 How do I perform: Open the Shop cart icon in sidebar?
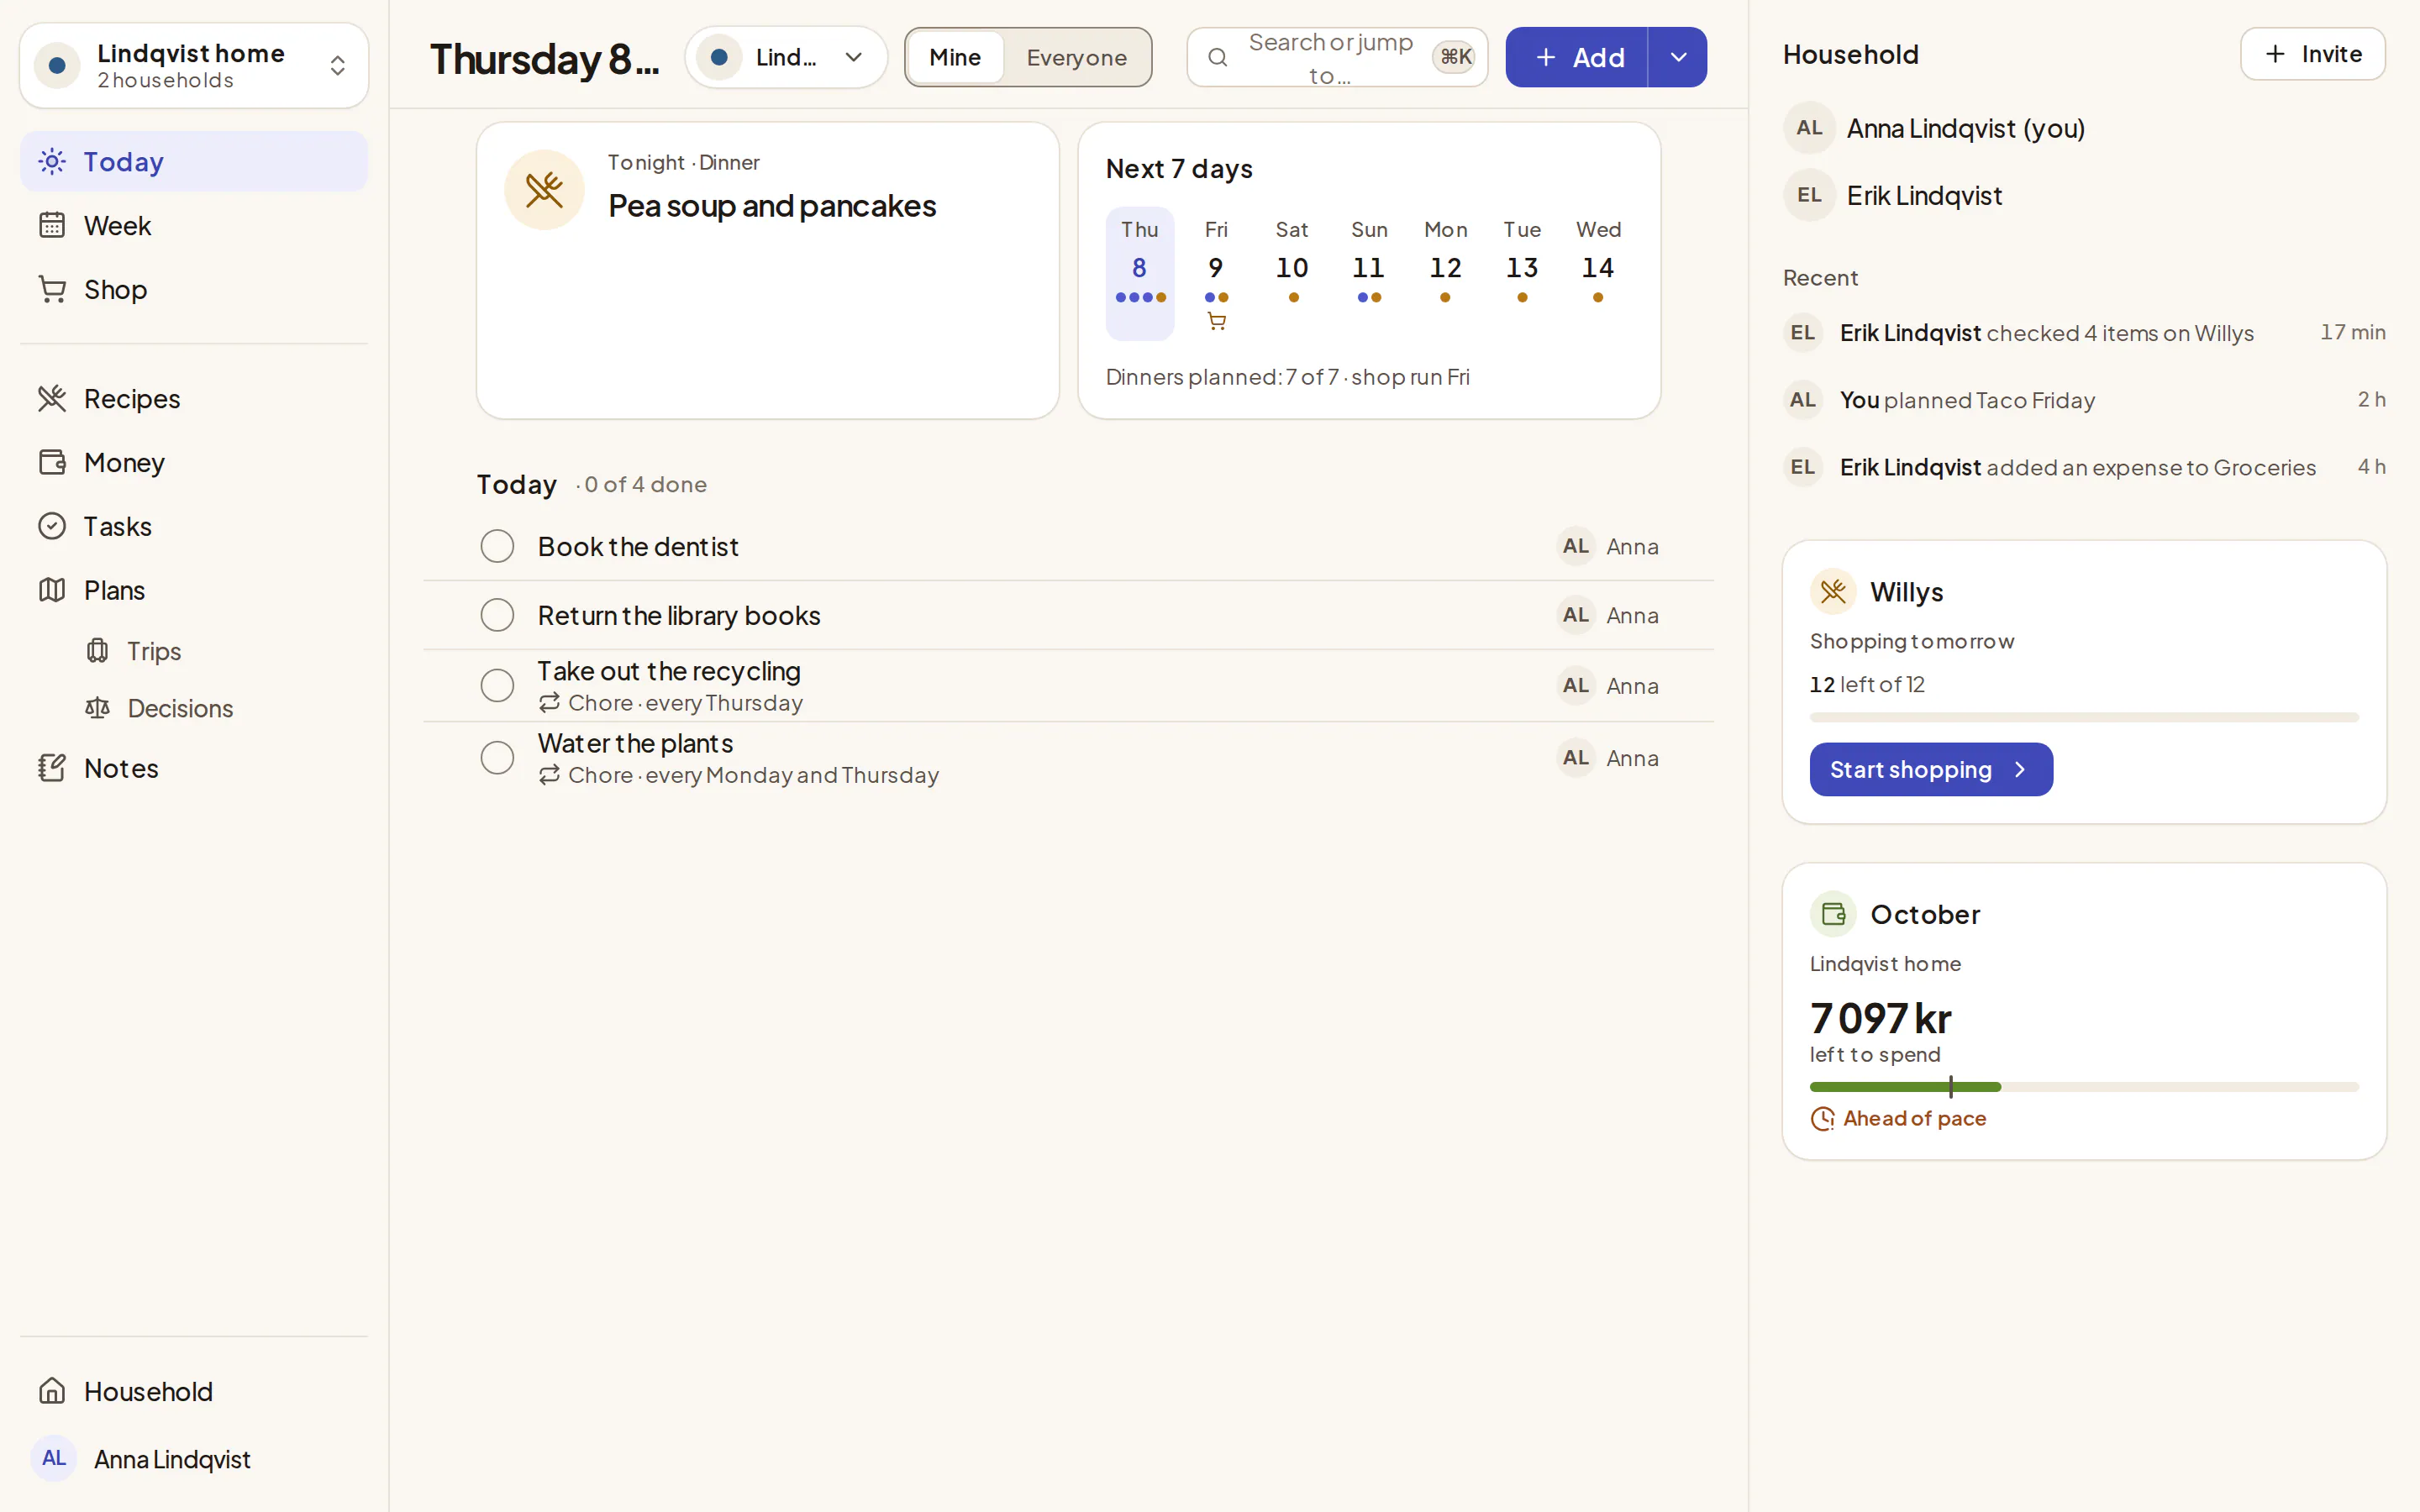coord(52,290)
